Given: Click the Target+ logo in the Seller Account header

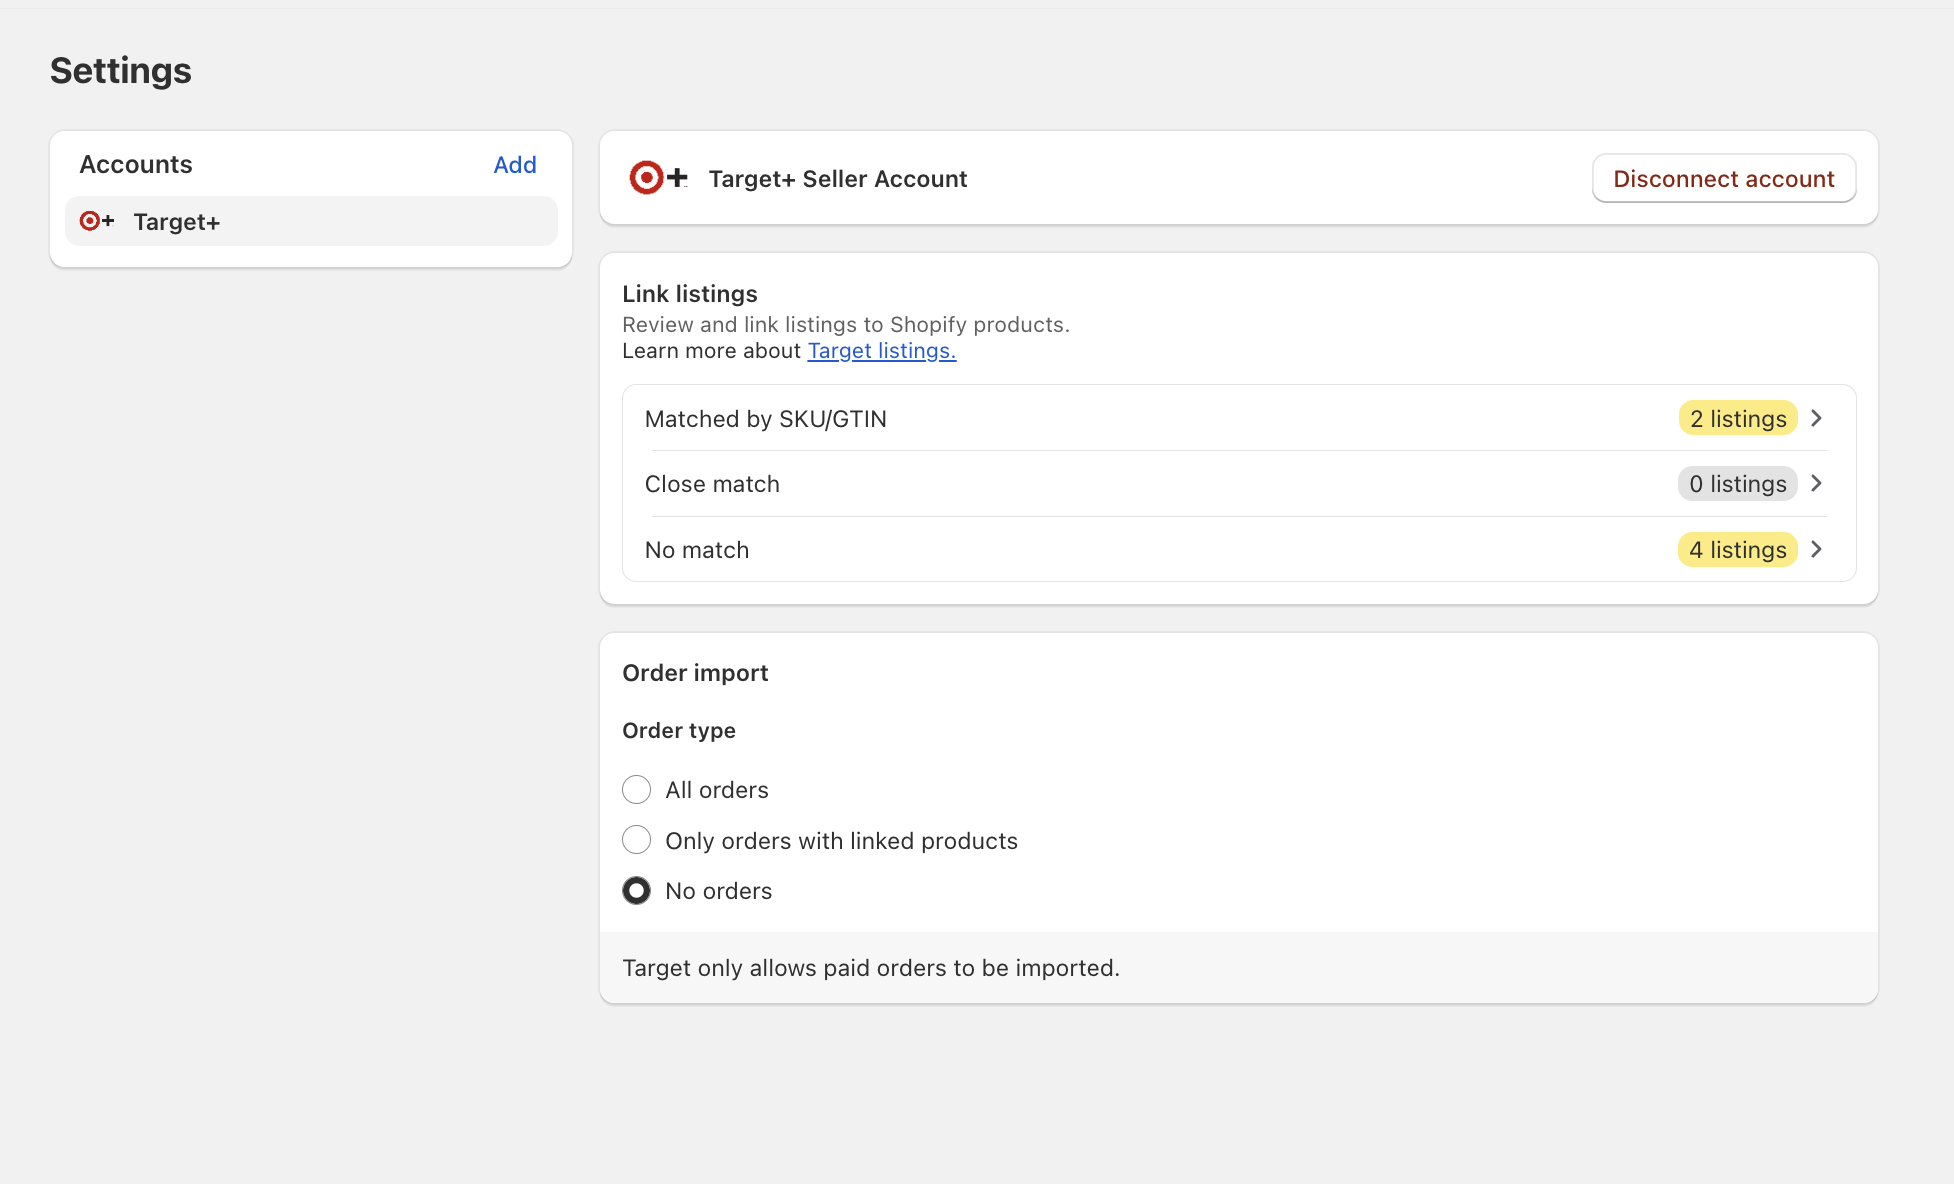Looking at the screenshot, I should [659, 178].
